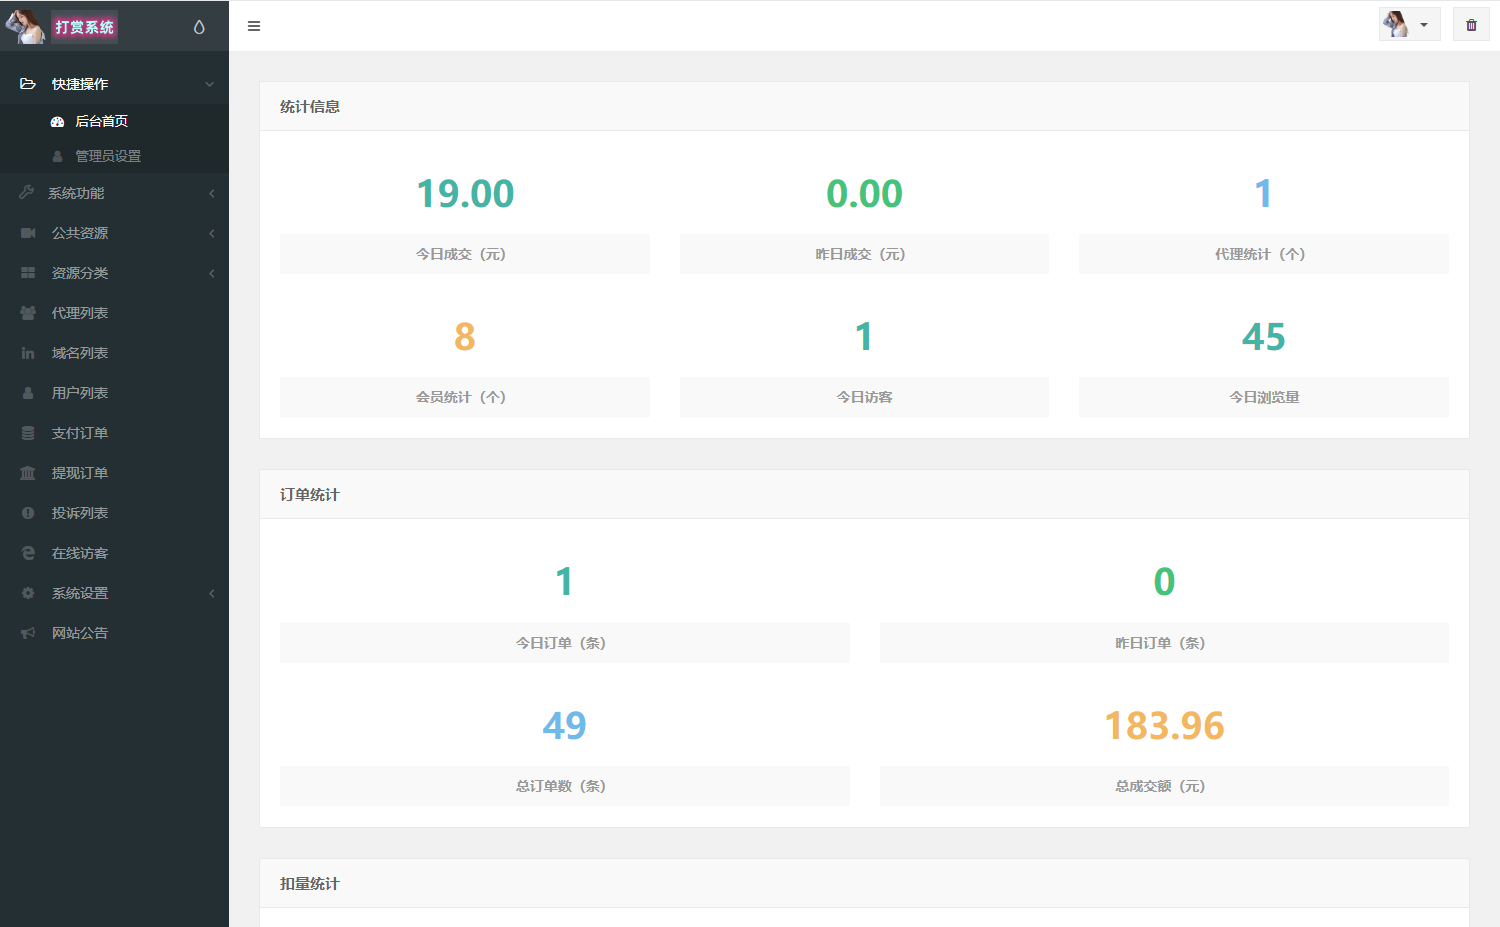
Task: Expand the 资源分类 submenu
Action: (x=114, y=273)
